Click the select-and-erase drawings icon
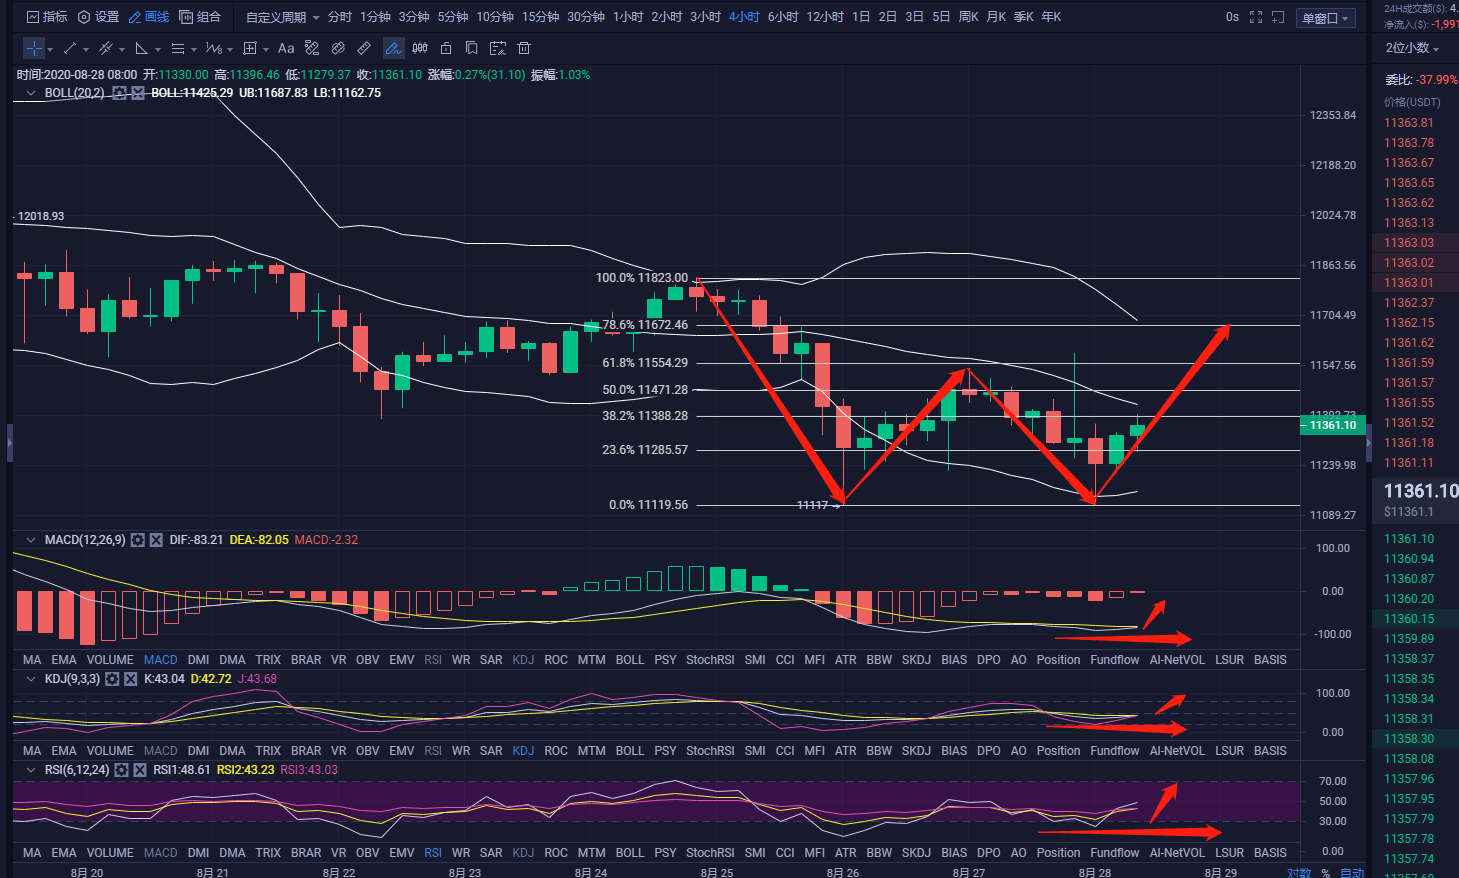 point(498,48)
